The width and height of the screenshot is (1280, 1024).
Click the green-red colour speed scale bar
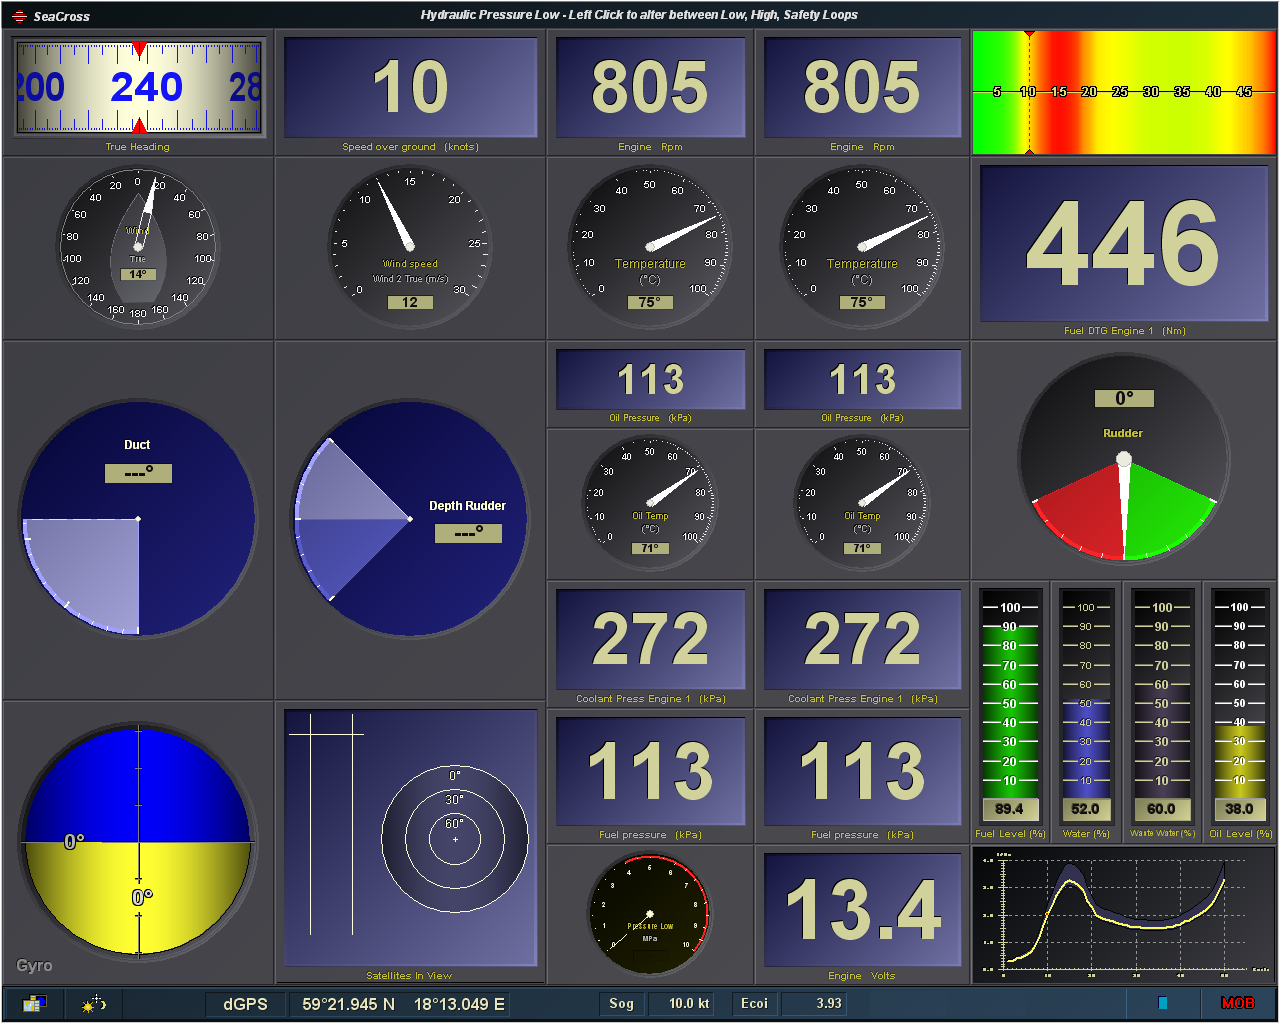[1124, 92]
